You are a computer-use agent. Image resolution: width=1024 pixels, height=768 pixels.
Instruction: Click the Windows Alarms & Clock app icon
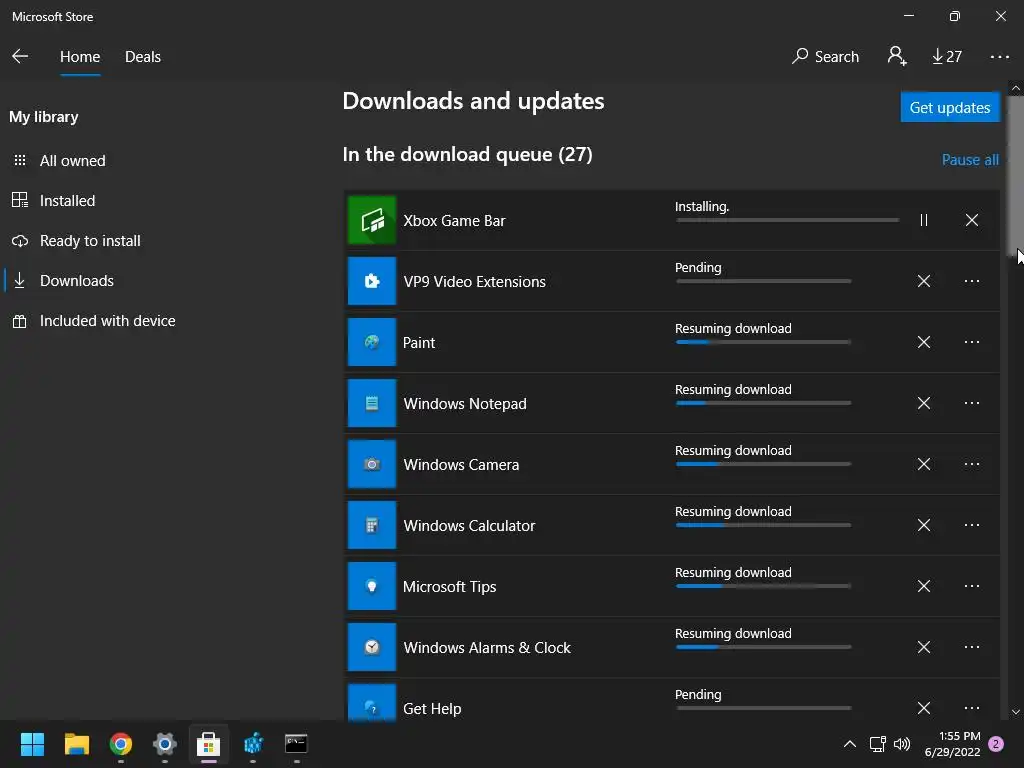pos(372,647)
